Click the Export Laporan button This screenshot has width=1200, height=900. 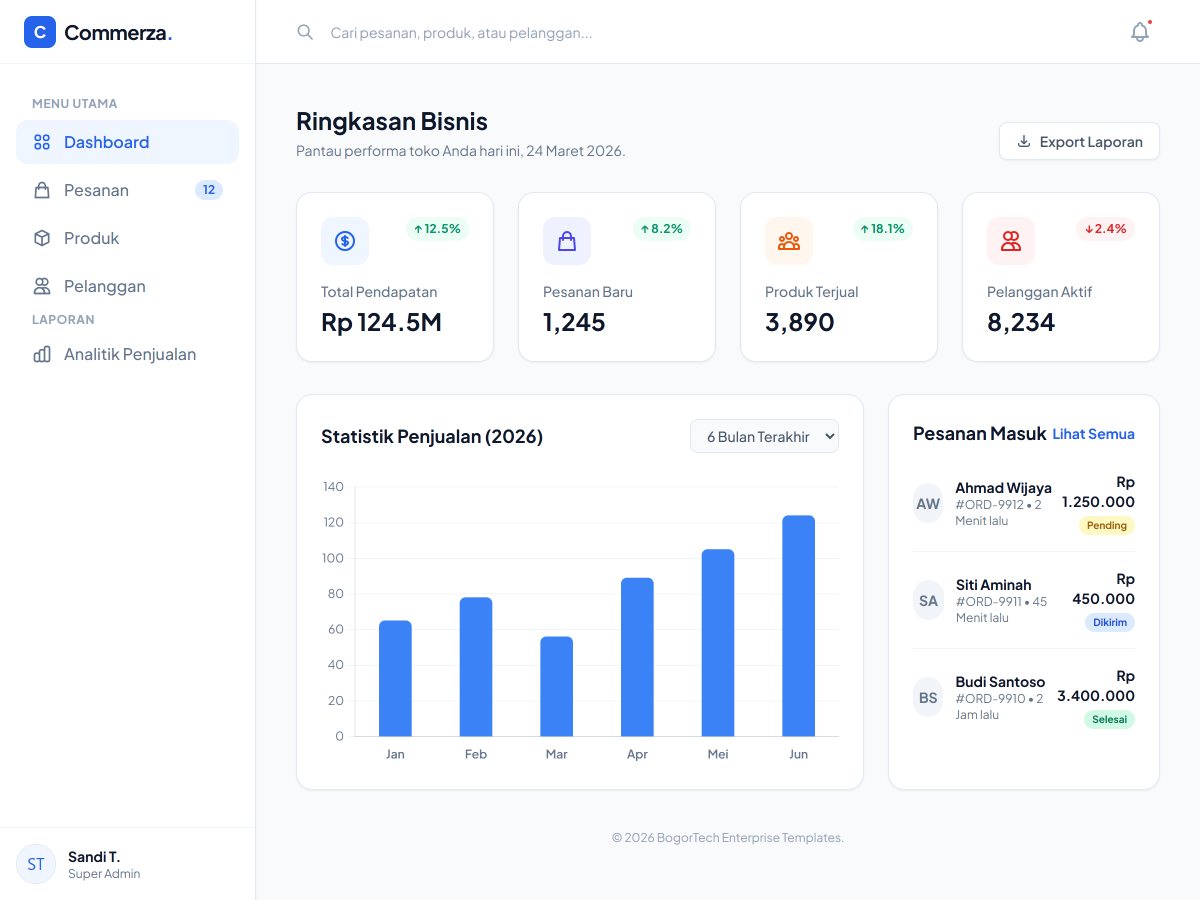coord(1079,141)
